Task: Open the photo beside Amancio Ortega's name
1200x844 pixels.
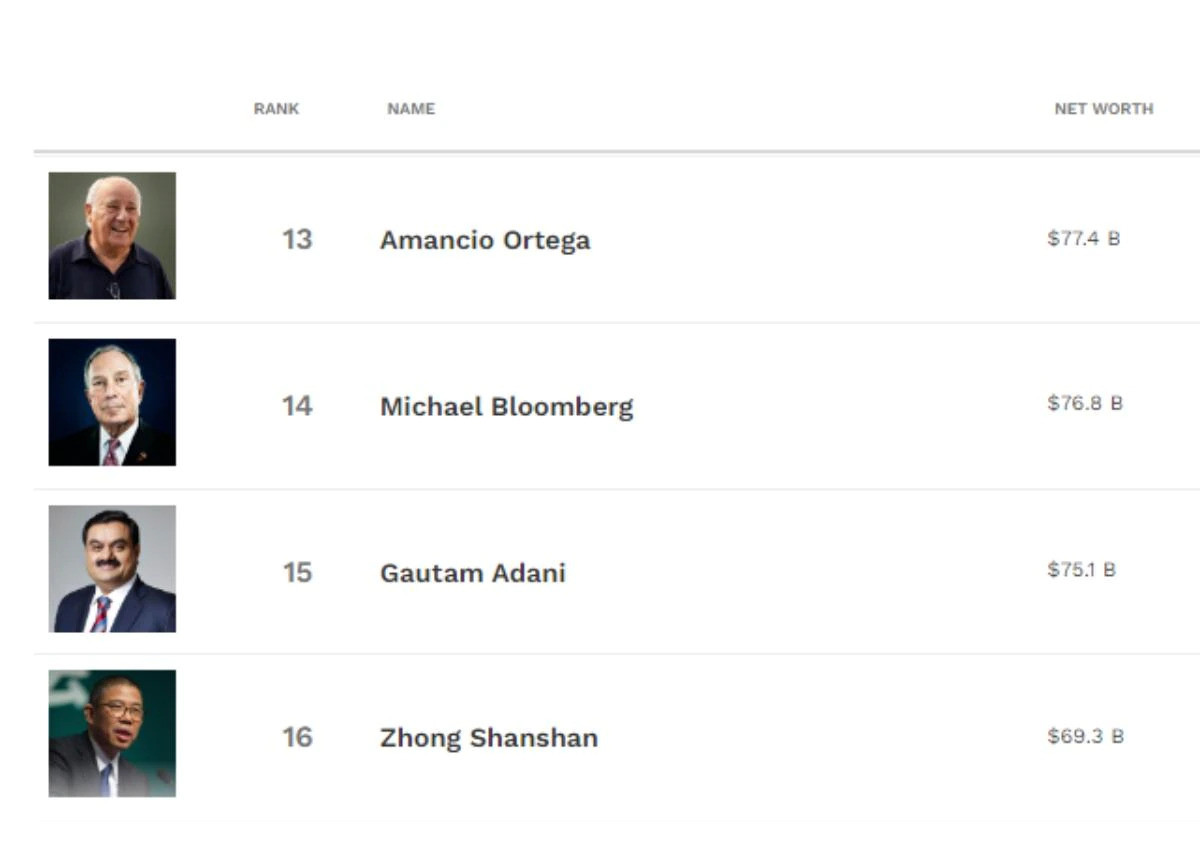Action: tap(112, 236)
